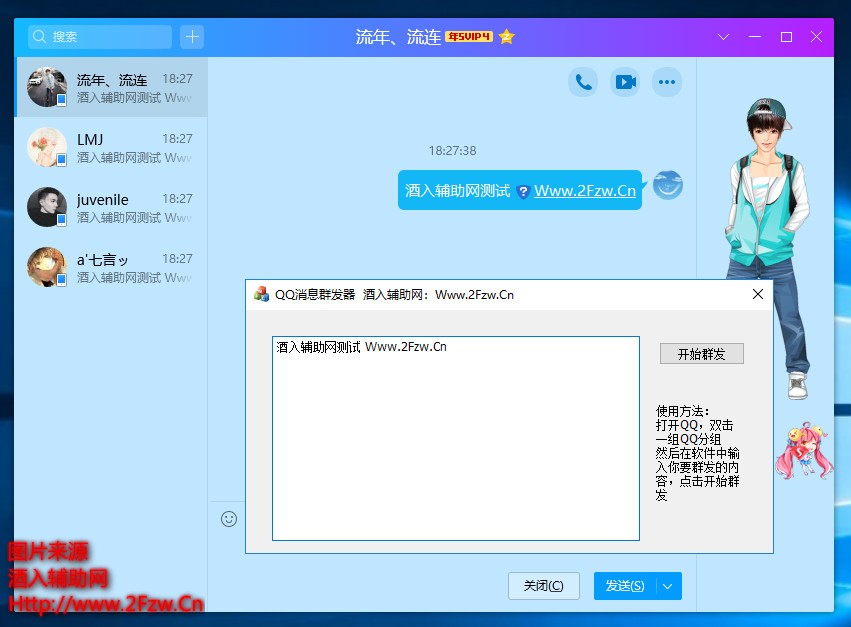Click the pink-haired chibi character figure
Screen dimensions: 851x627
tap(804, 451)
